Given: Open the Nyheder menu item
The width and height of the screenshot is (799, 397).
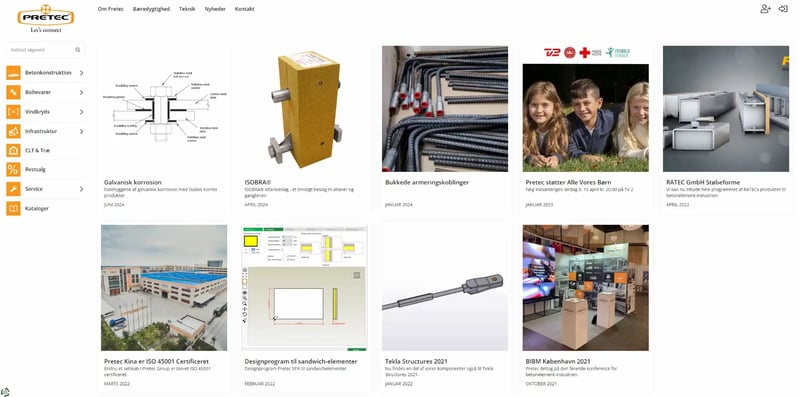Looking at the screenshot, I should pos(215,9).
